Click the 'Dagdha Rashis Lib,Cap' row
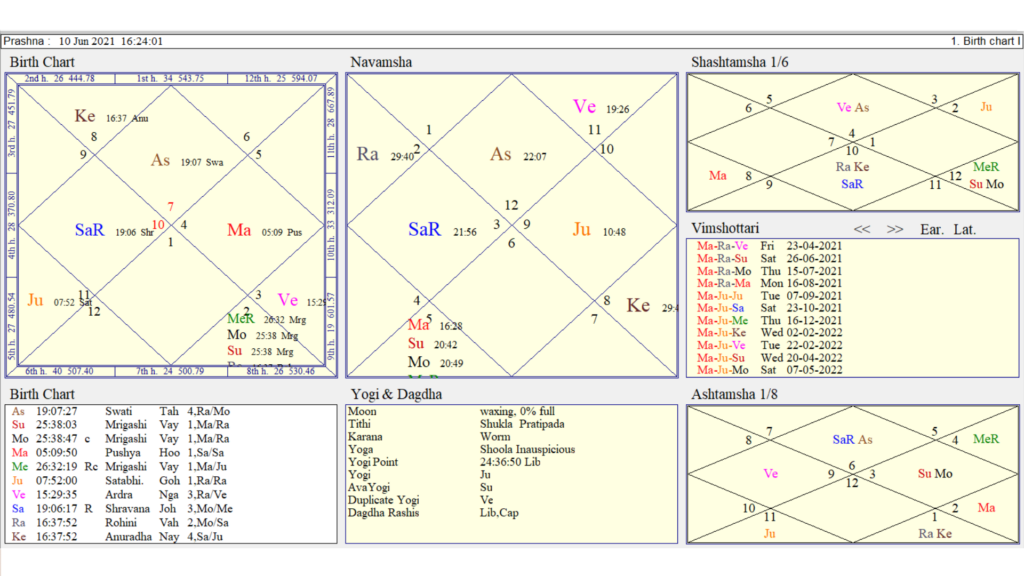1024x576 pixels. coord(433,513)
